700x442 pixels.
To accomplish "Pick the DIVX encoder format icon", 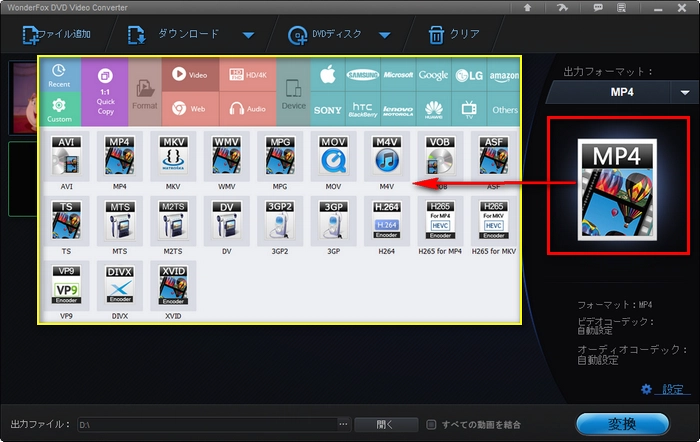I will 119,285.
